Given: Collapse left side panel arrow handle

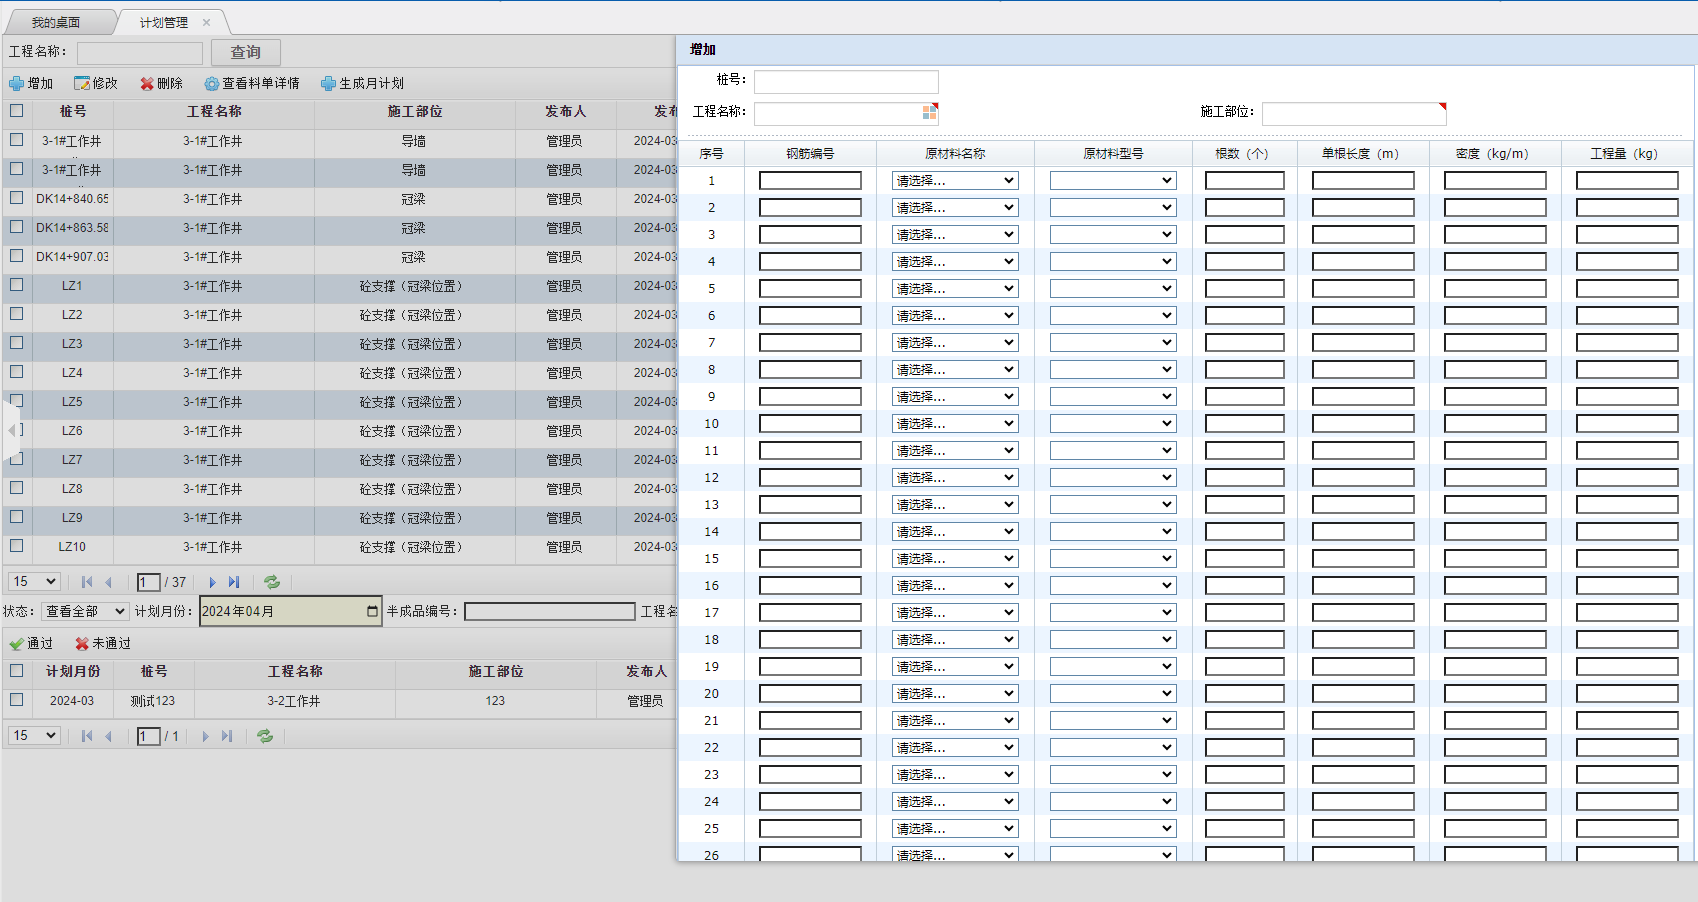Looking at the screenshot, I should 11,431.
